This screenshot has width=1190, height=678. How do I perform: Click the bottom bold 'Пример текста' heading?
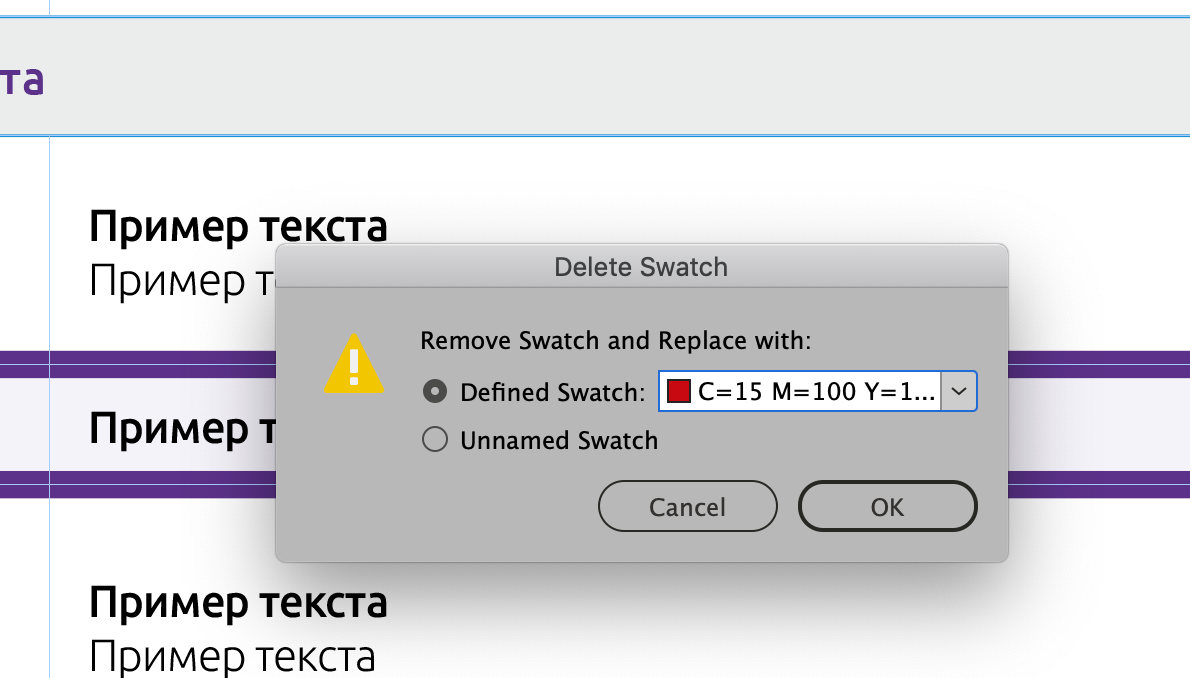pyautogui.click(x=237, y=603)
